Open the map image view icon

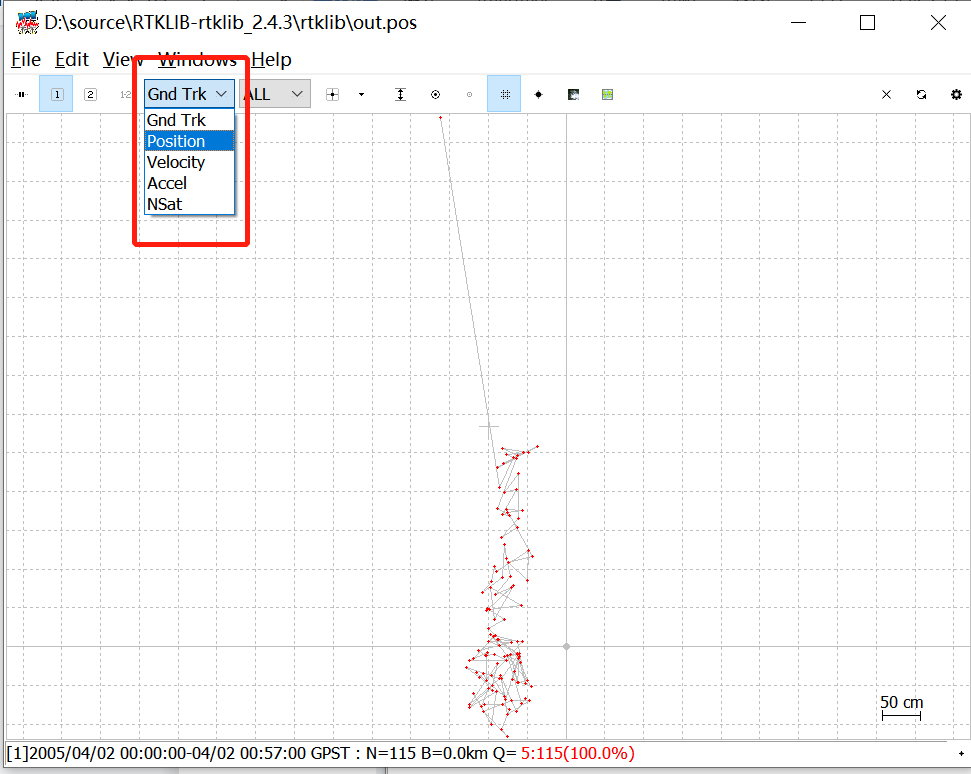[573, 95]
